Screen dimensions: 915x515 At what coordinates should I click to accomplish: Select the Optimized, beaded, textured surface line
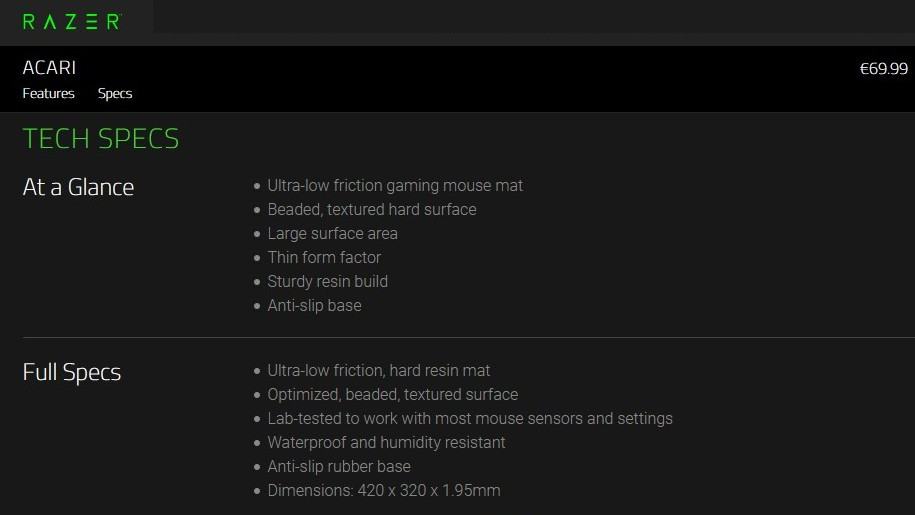coord(392,395)
